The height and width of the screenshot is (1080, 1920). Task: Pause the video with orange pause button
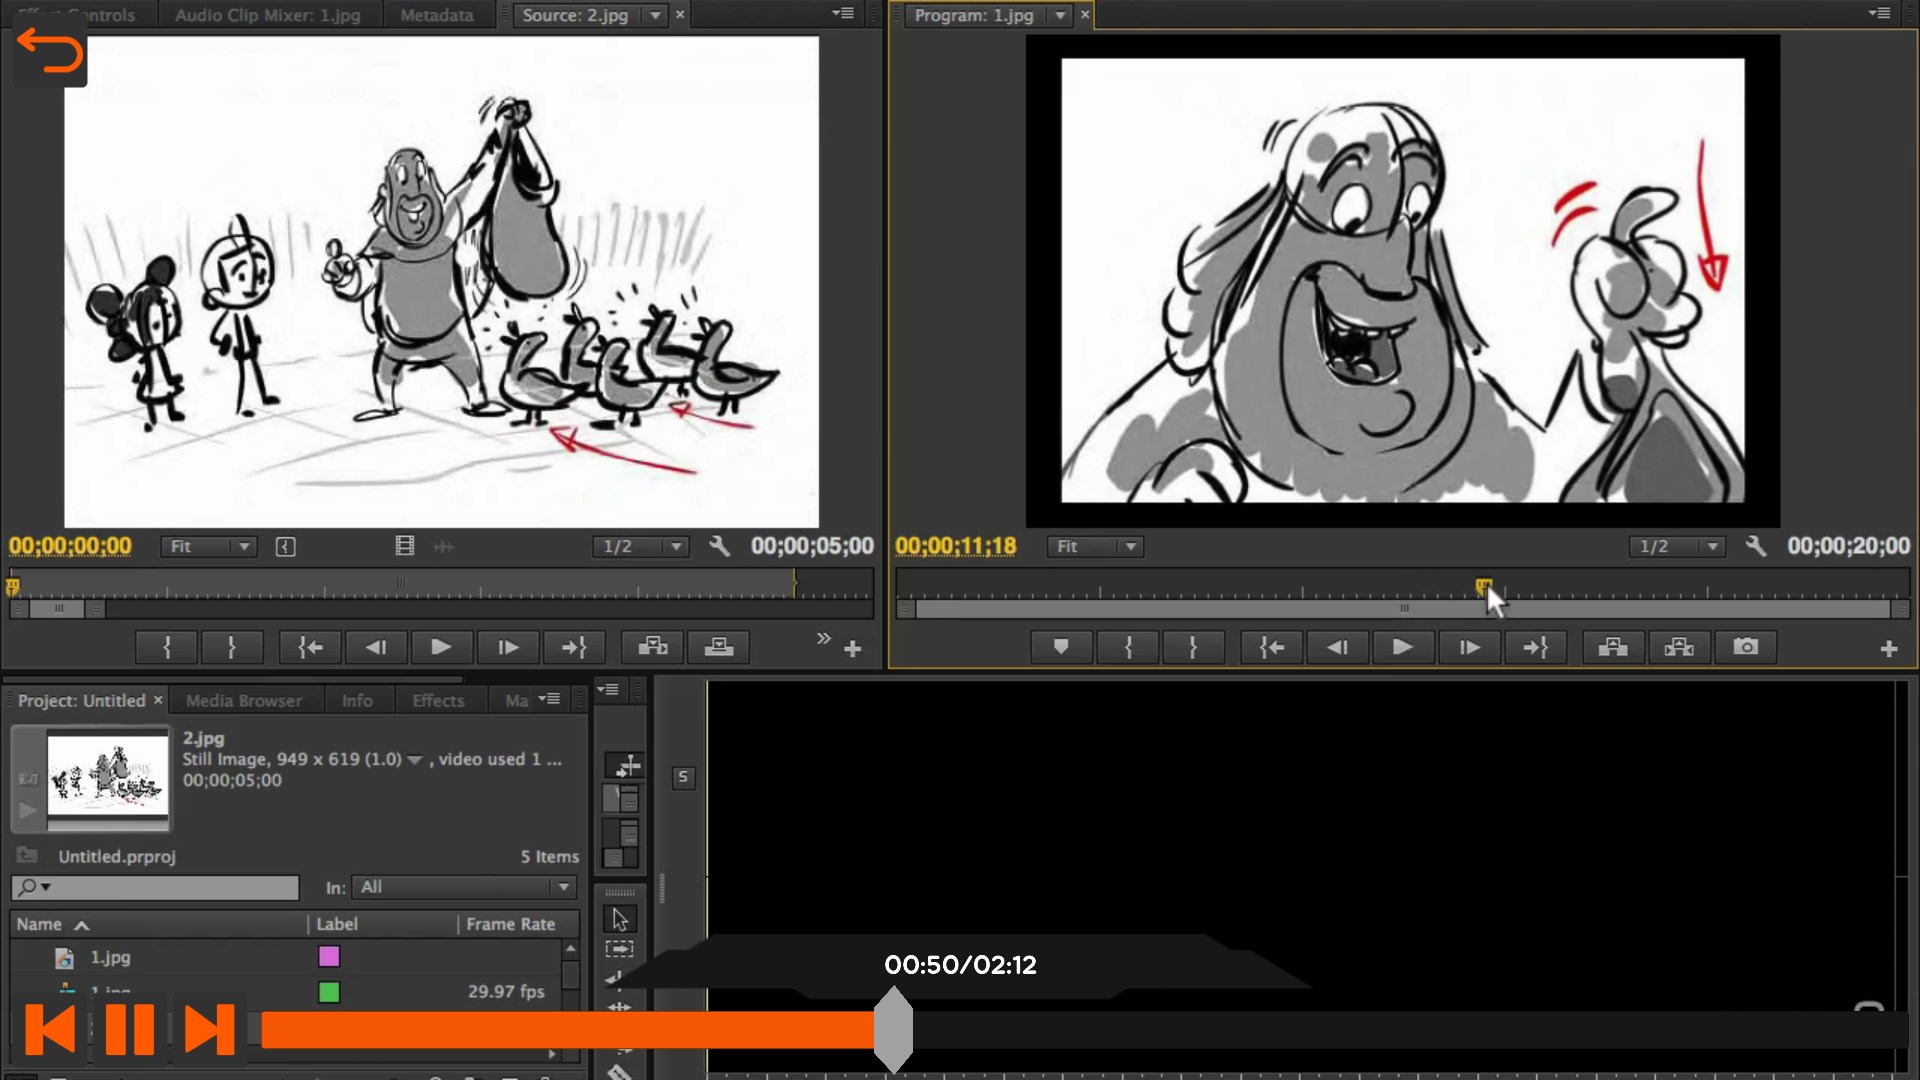click(130, 1029)
